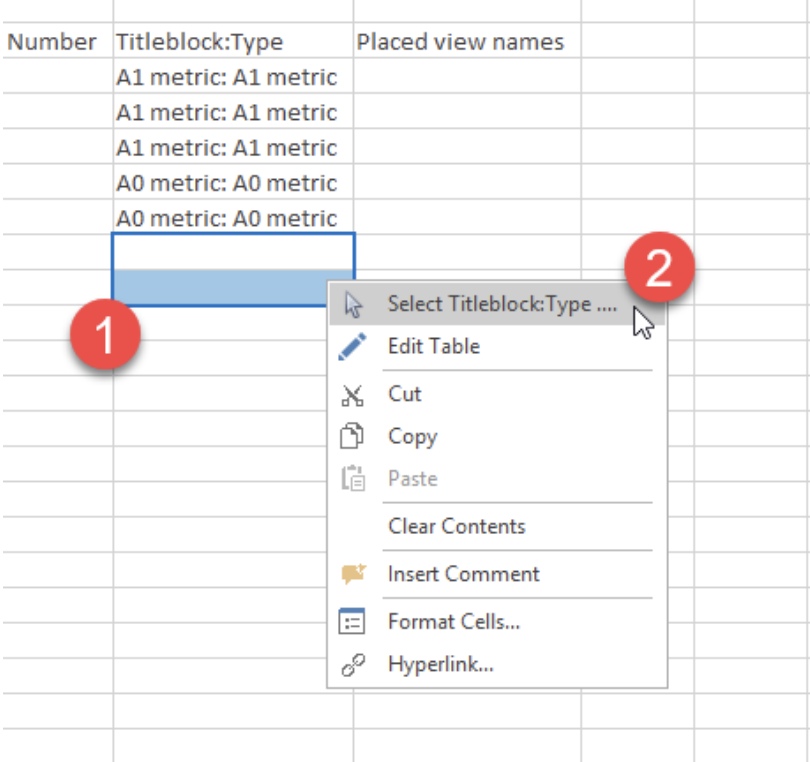The image size is (810, 762).
Task: Choose Clear Contents menu entry
Action: pos(497,526)
